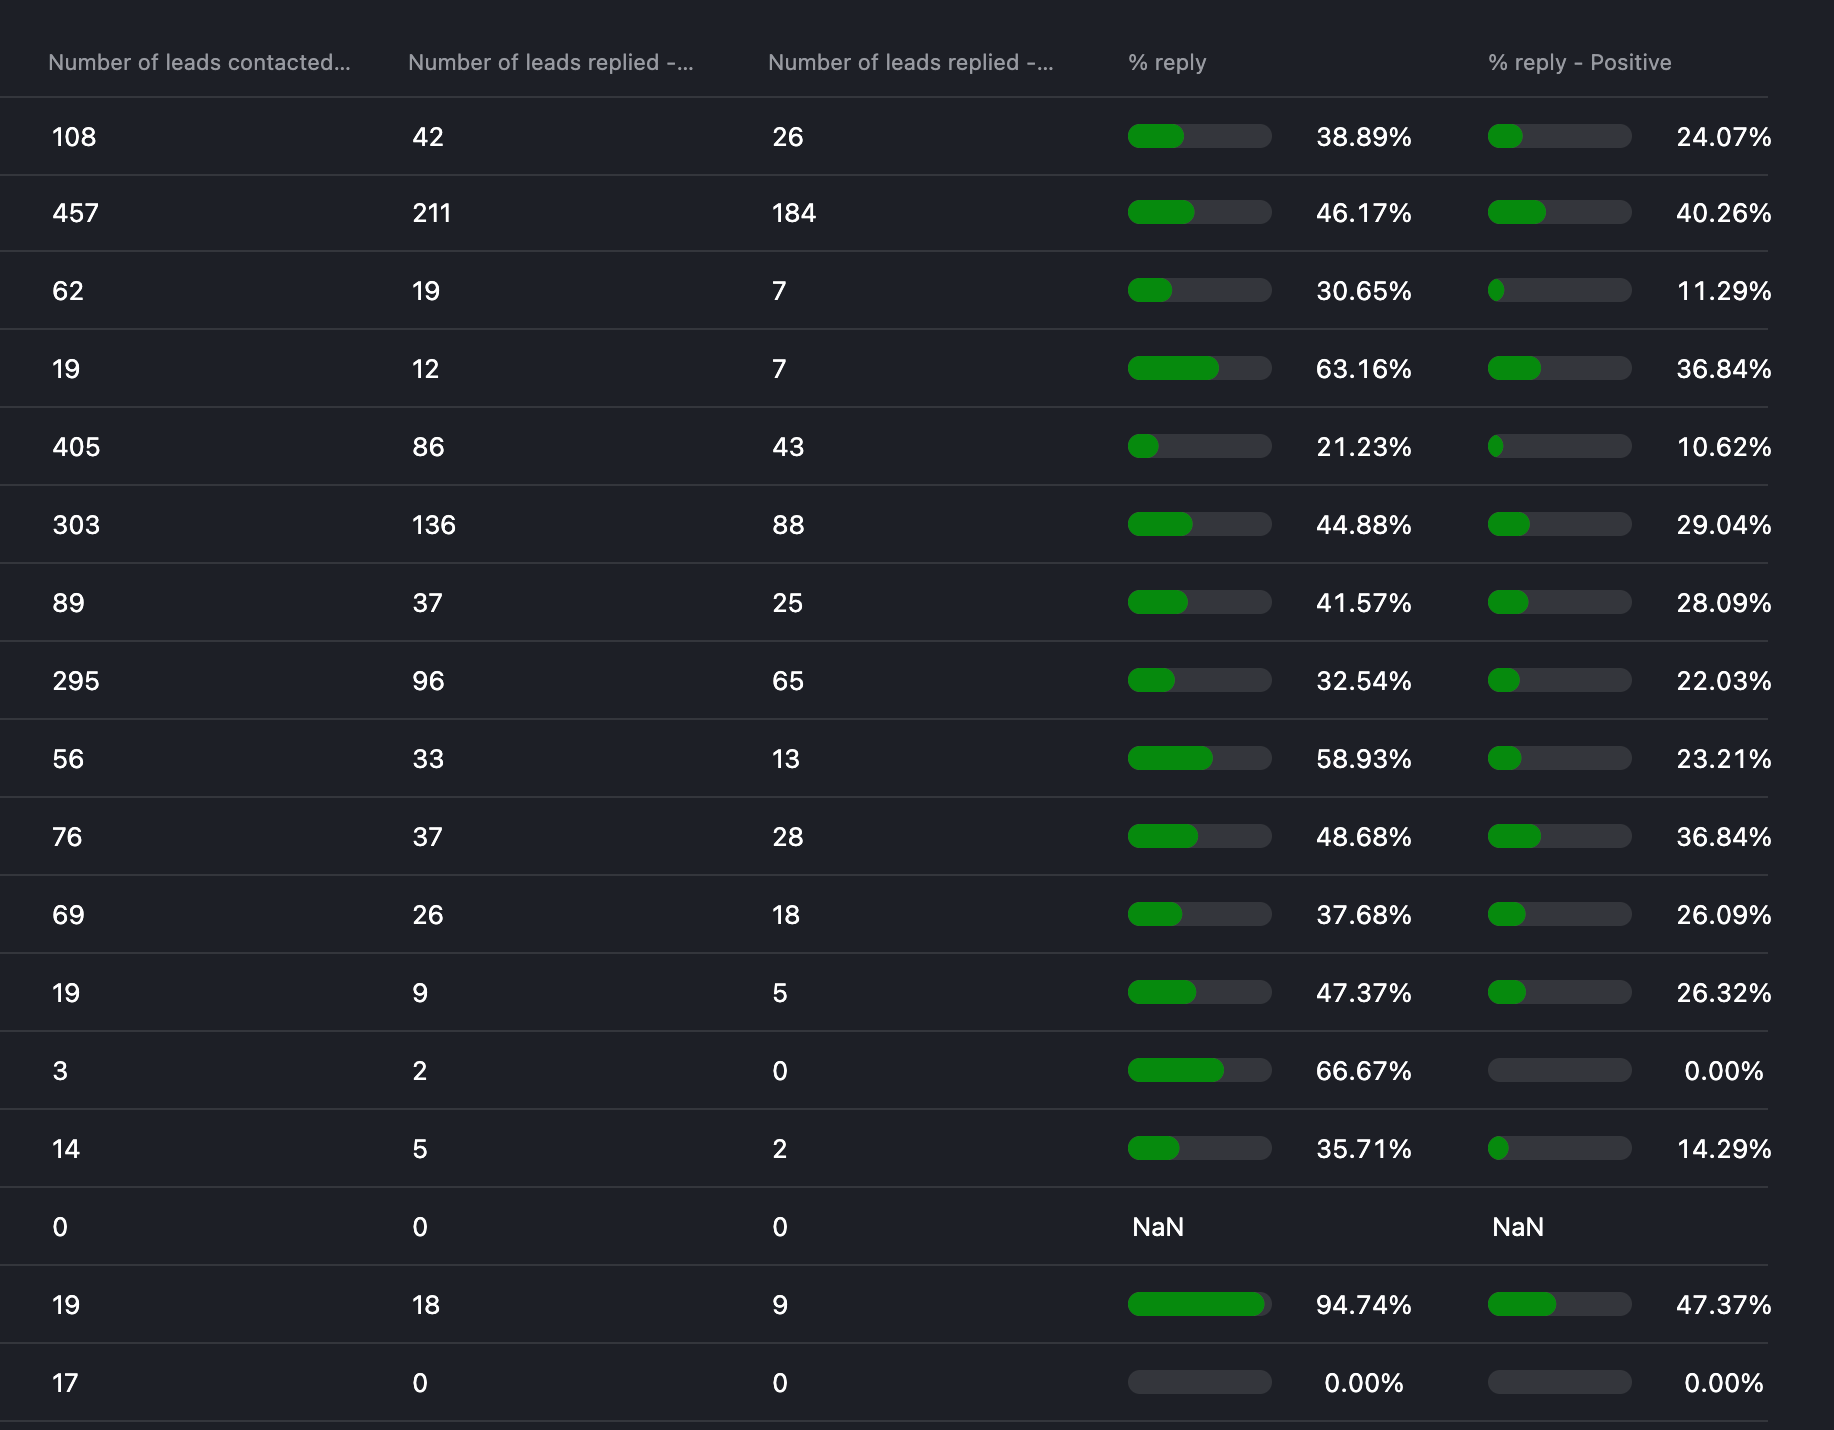Select the 405 leads contacted cell
Screen dimensions: 1834x1430
pos(76,447)
